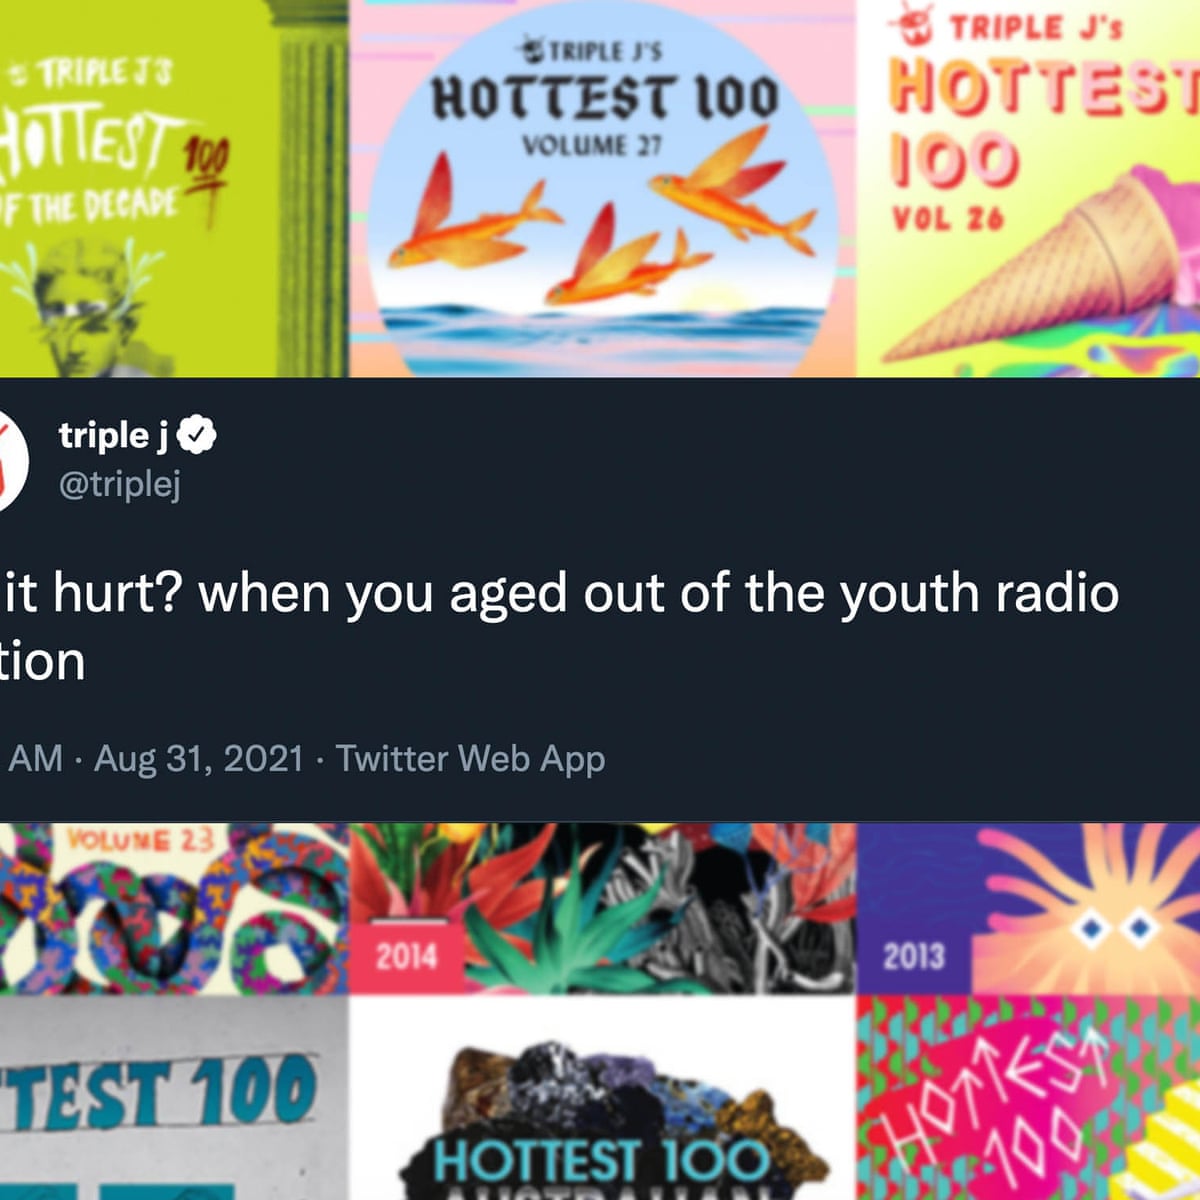Select the Hottest 100 Volume 27 cover

click(x=603, y=188)
